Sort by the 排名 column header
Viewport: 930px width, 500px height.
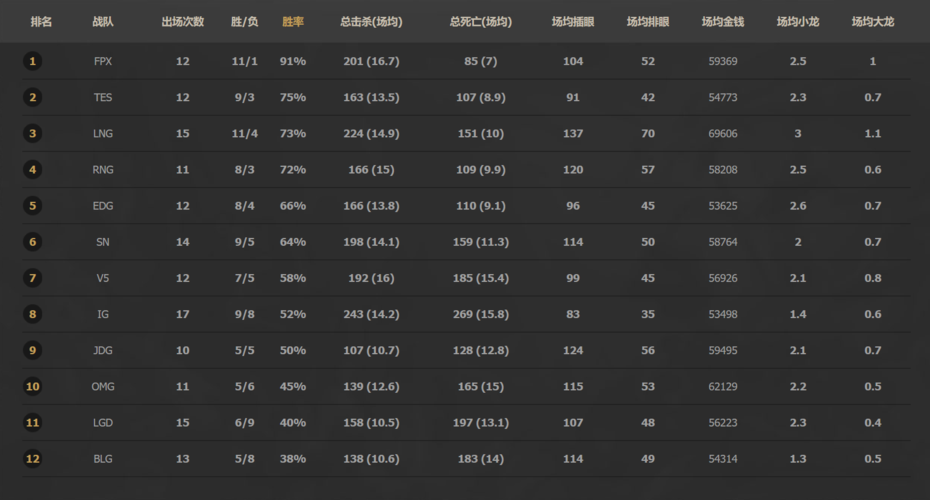[x=42, y=22]
